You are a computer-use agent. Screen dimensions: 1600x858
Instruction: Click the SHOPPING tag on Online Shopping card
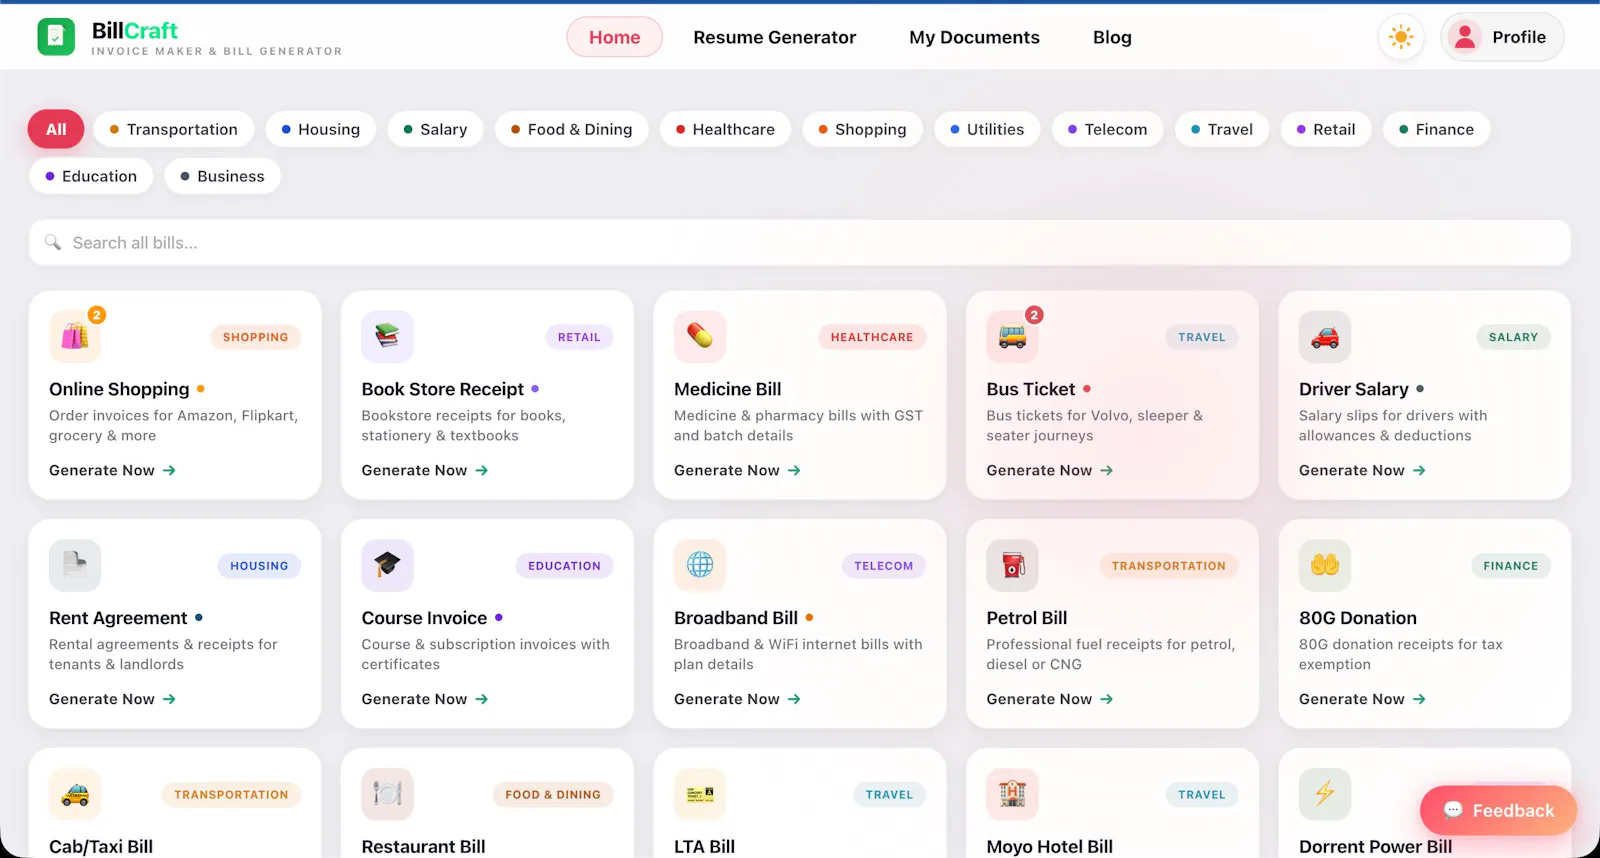click(x=255, y=337)
